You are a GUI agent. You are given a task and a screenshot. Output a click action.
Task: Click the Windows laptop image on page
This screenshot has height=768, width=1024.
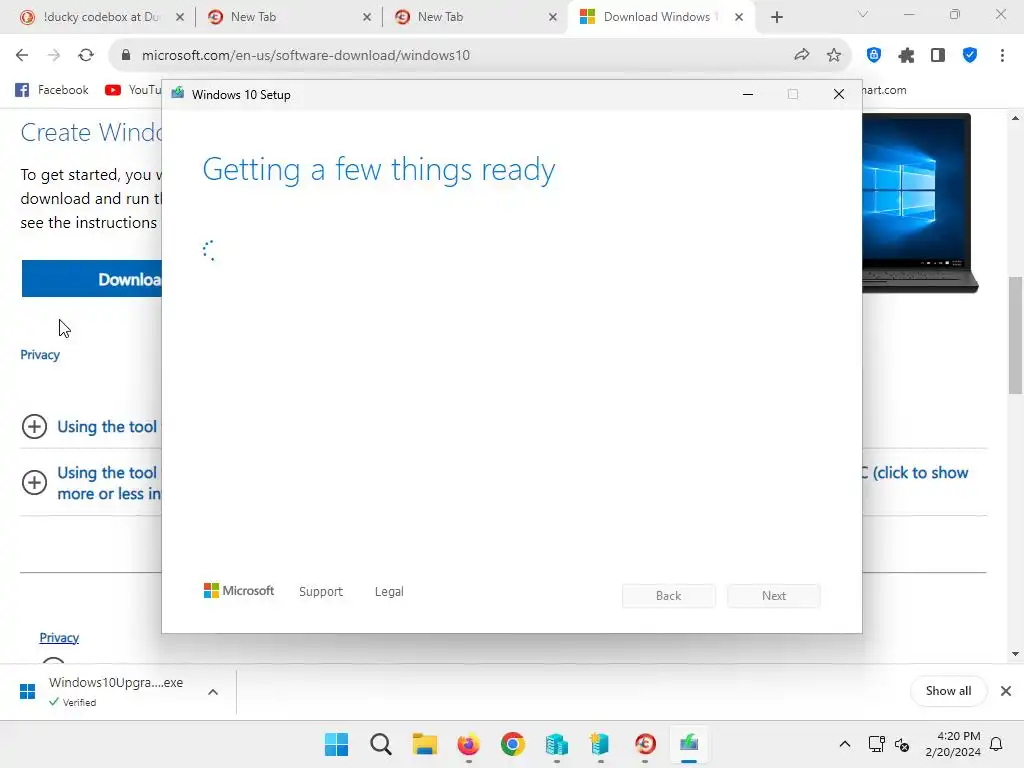pos(920,202)
